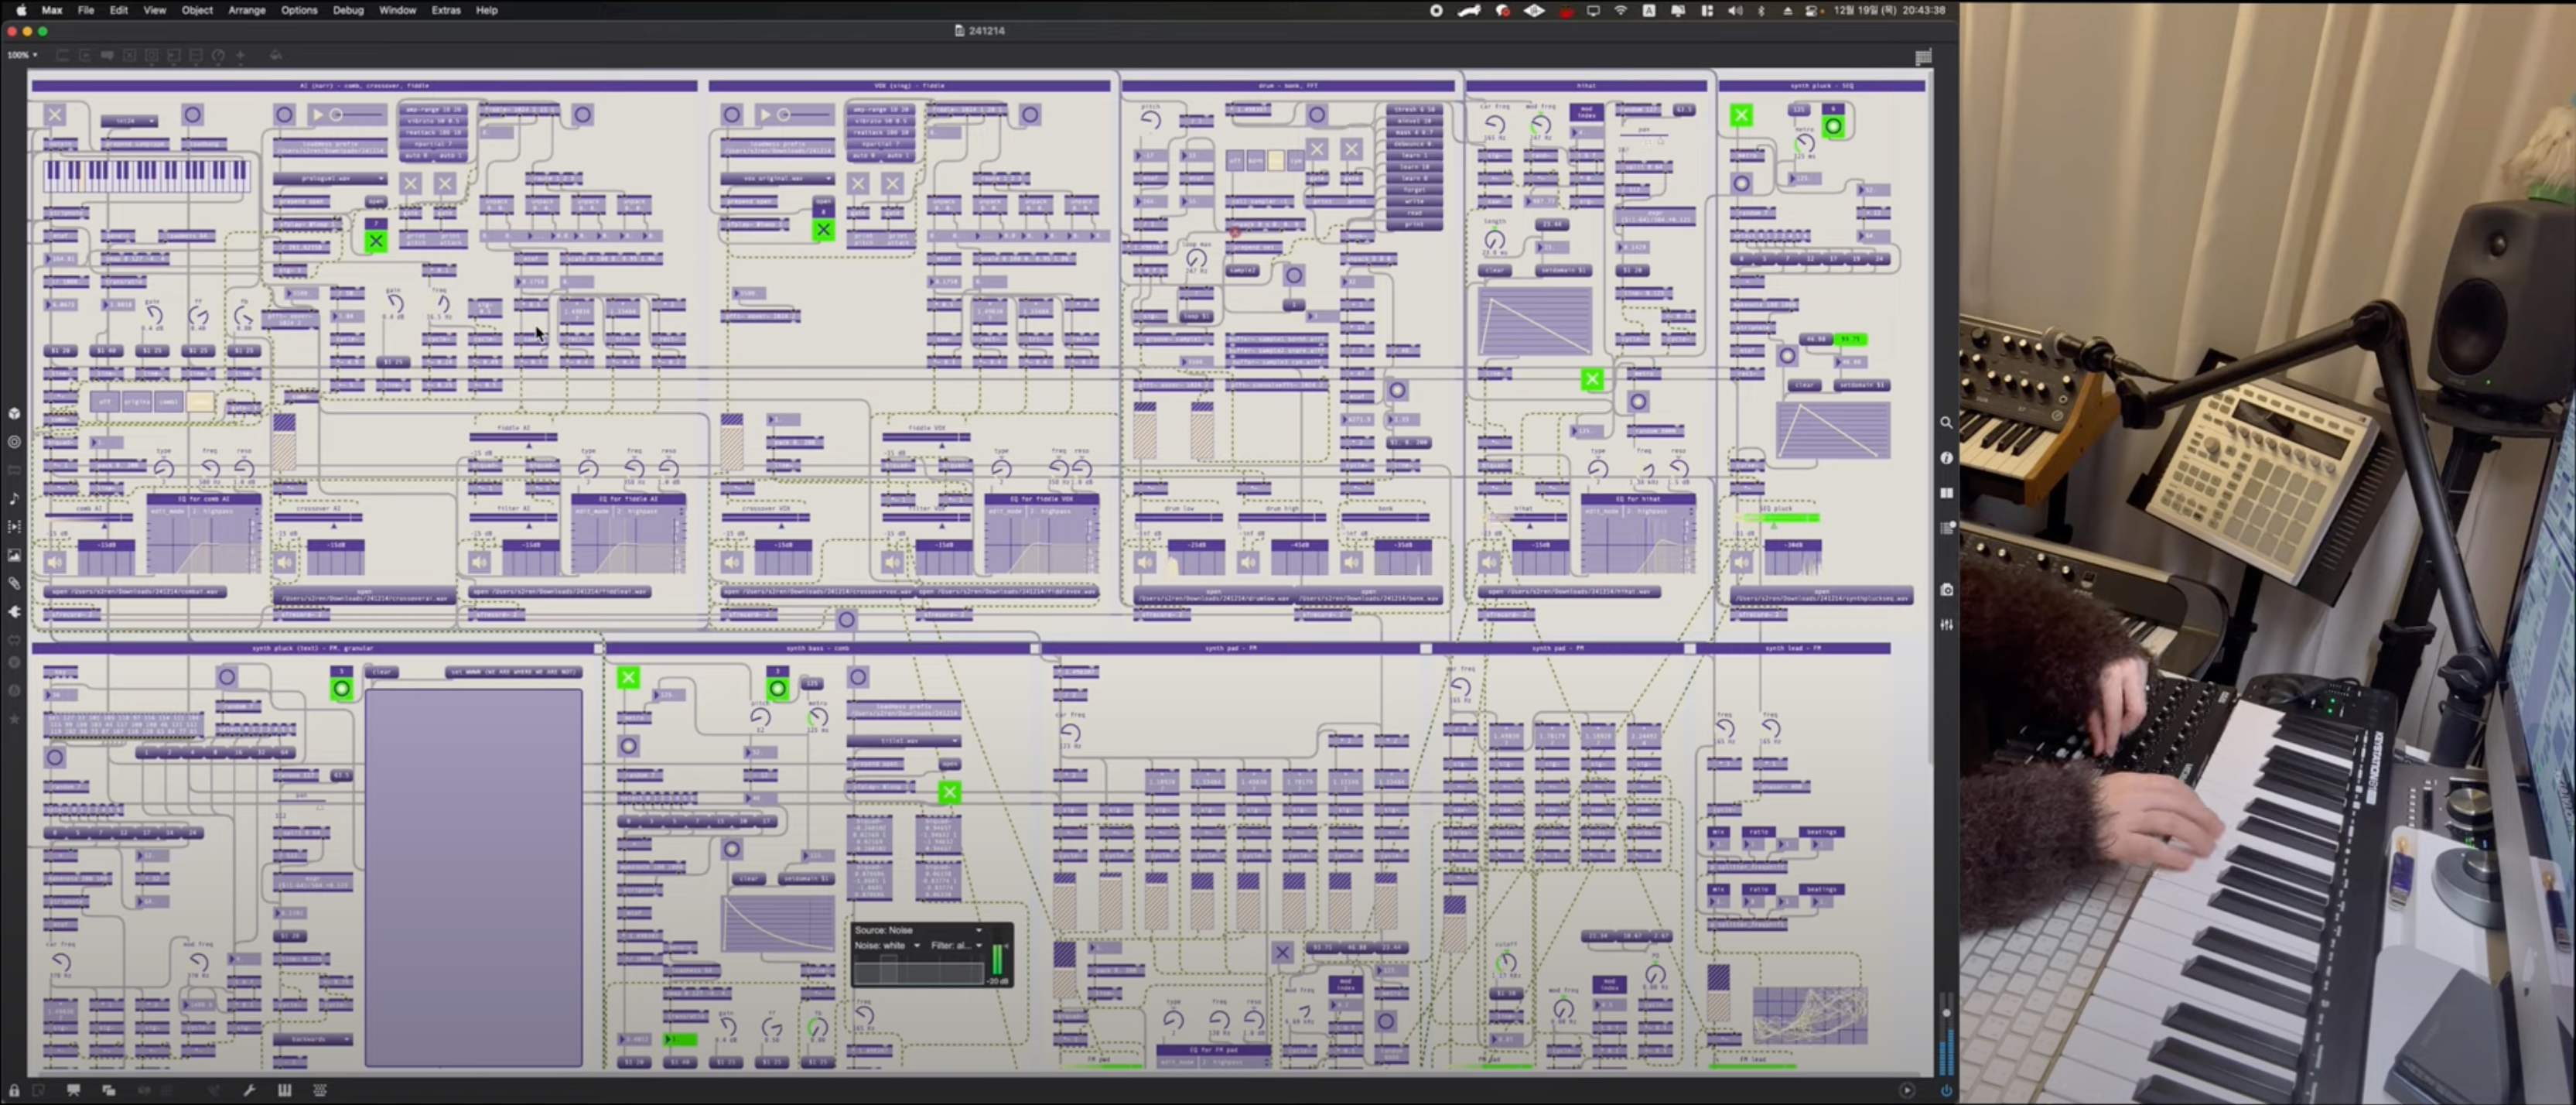Screen dimensions: 2576x1105
Task: Open the mixer sliders icon in right sidebar
Action: tap(1946, 624)
